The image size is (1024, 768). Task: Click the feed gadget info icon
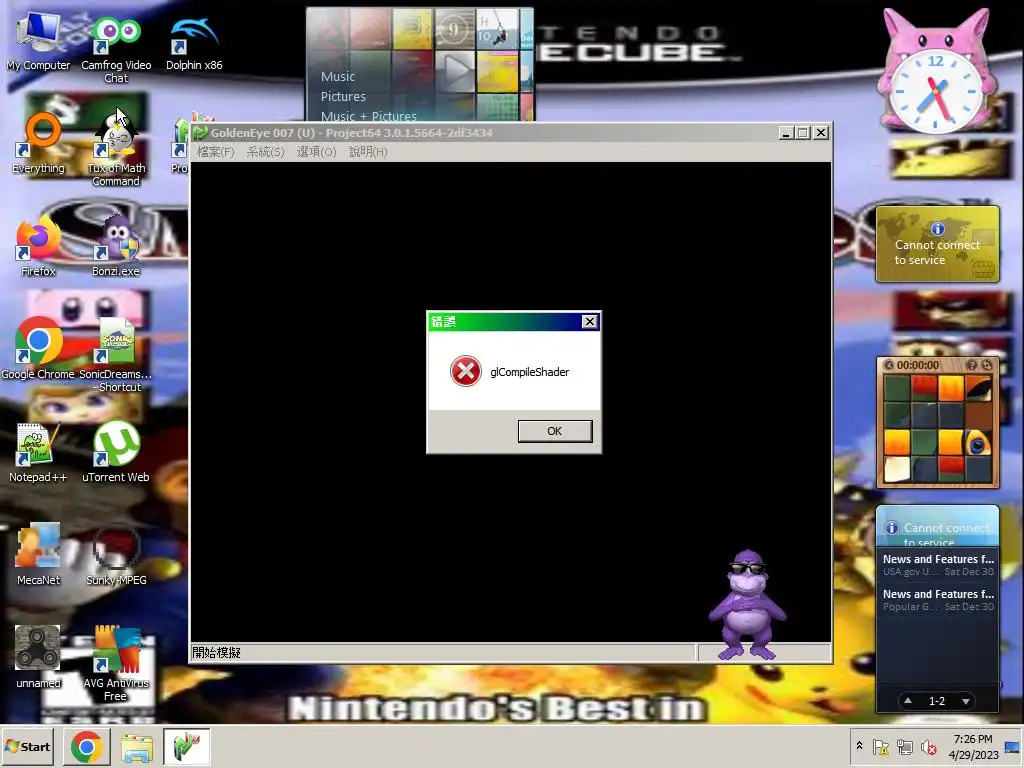coord(891,528)
